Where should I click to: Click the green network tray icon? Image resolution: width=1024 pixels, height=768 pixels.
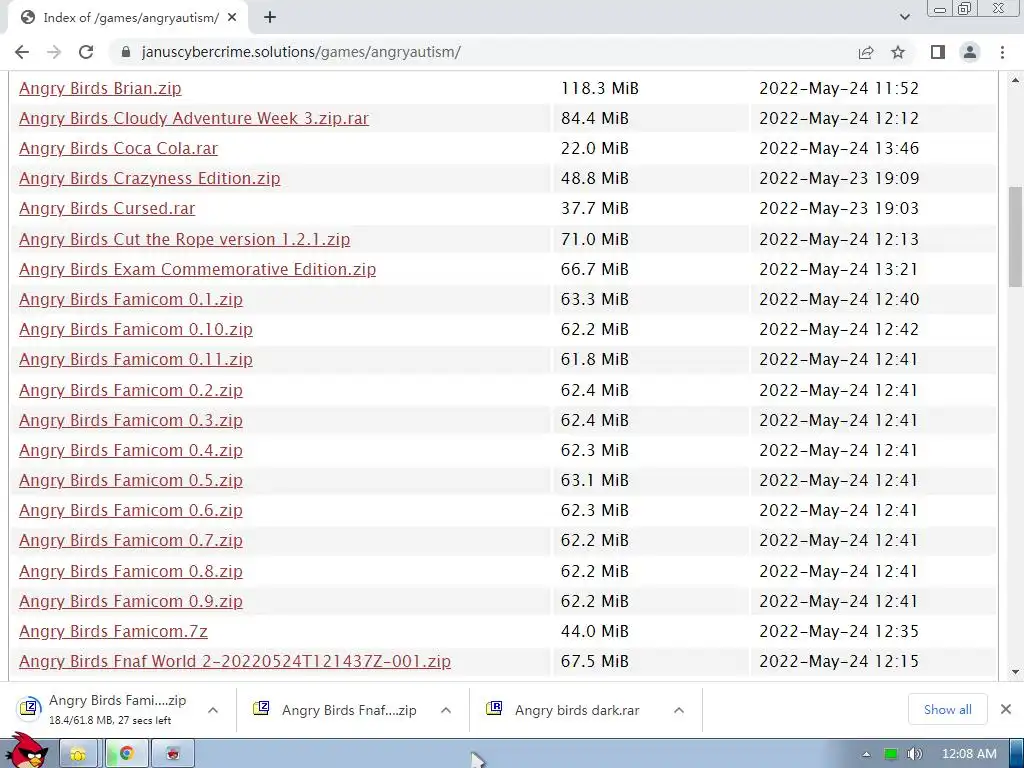891,754
